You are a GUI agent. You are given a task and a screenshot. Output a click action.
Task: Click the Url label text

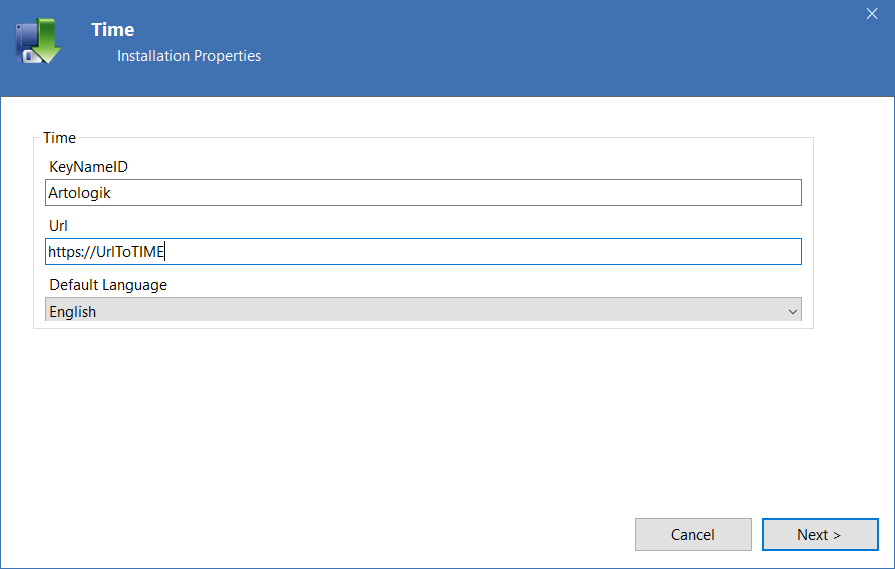tap(58, 226)
